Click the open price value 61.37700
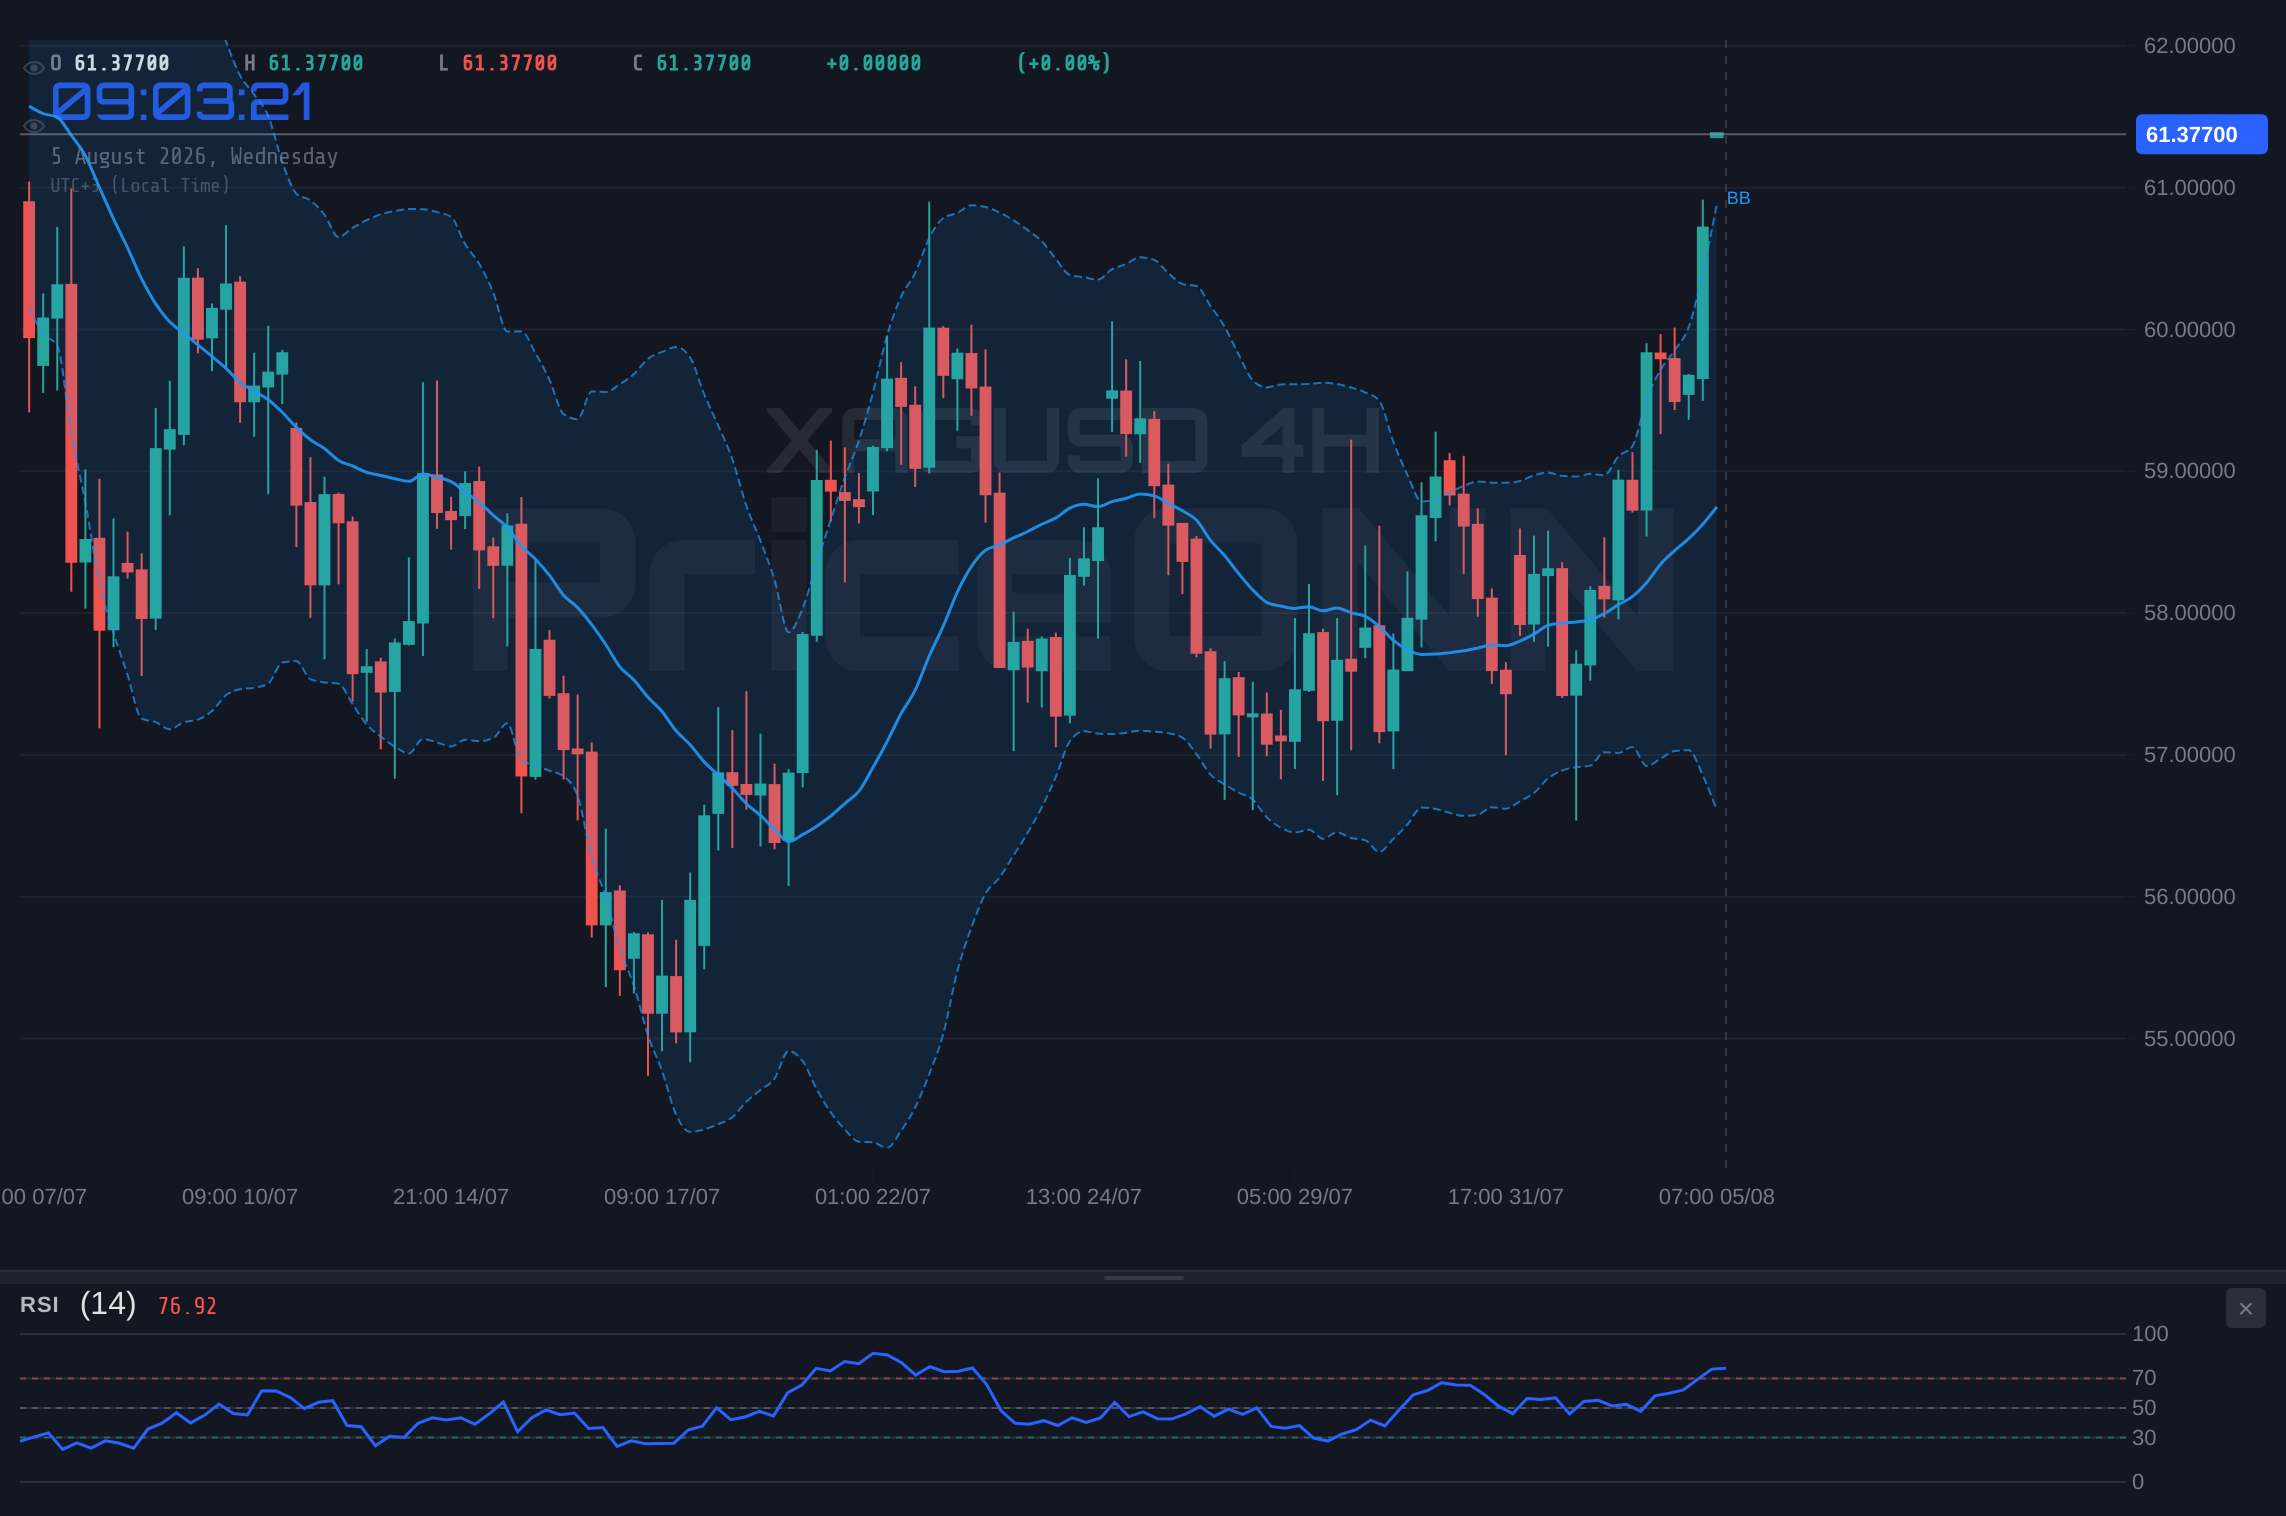 (x=122, y=63)
